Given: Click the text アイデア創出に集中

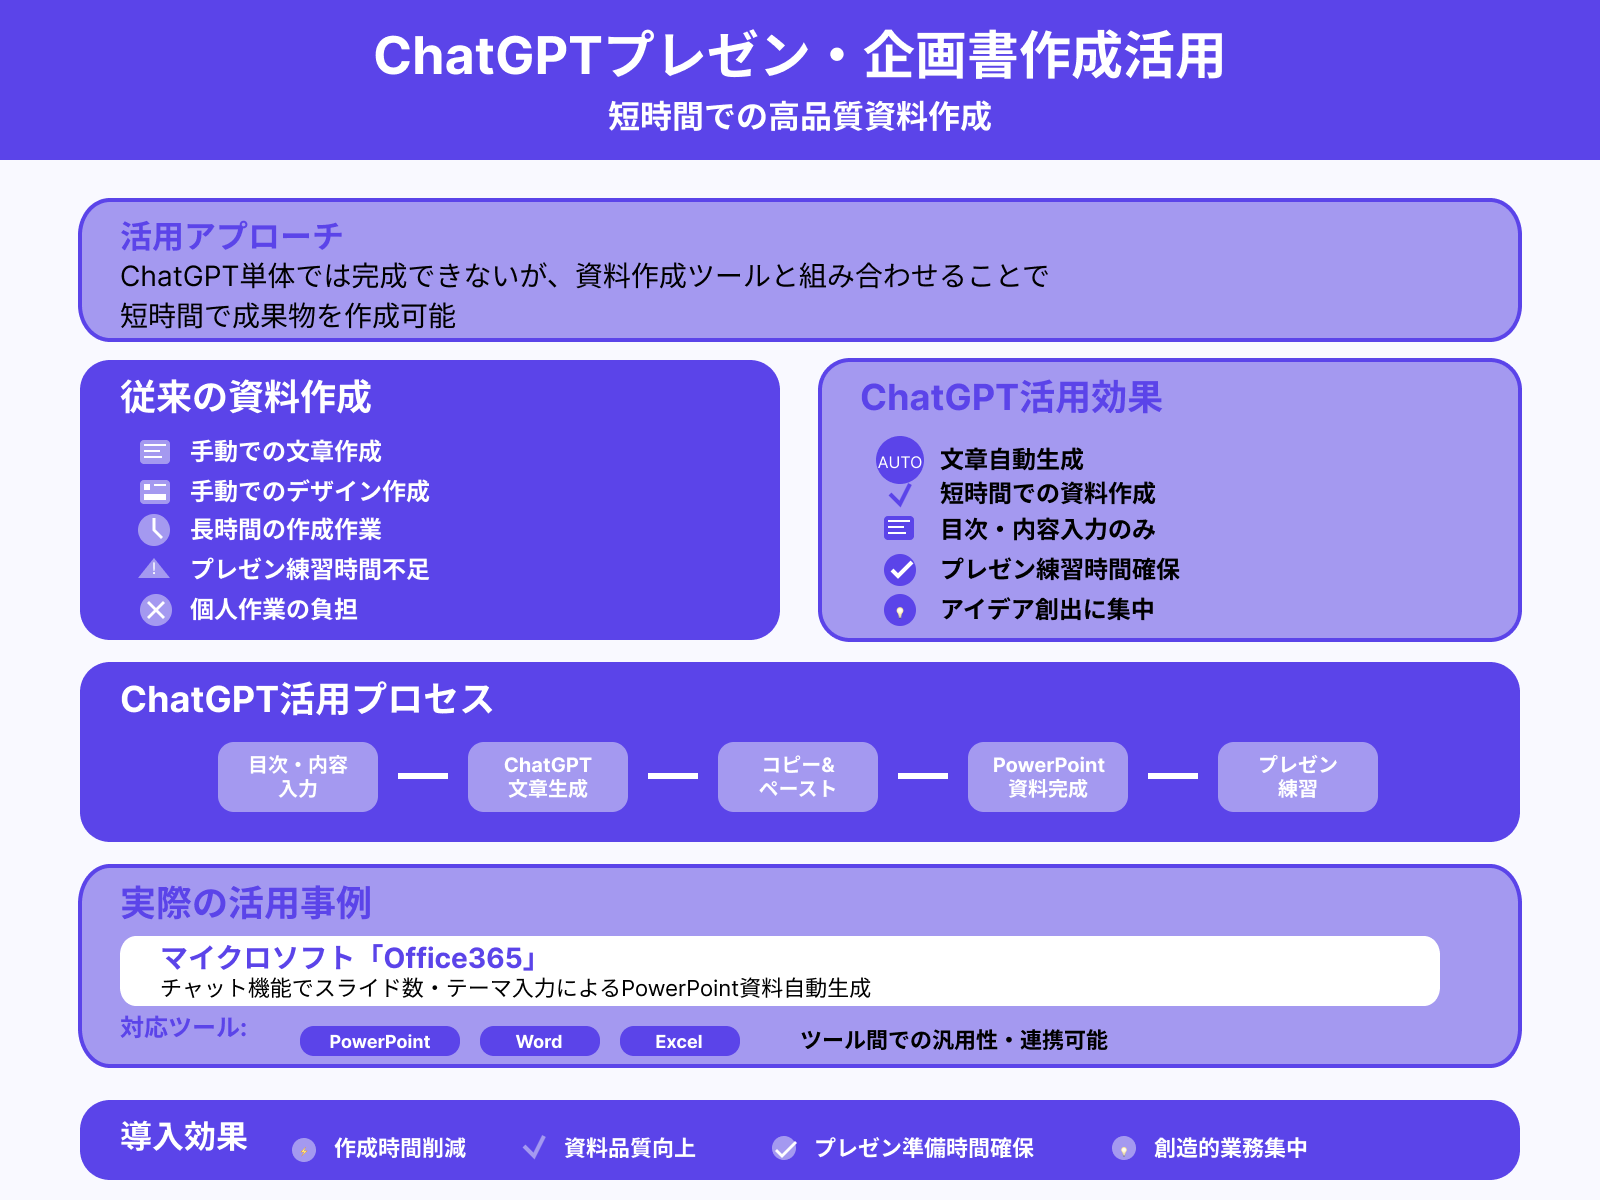Looking at the screenshot, I should [x=1048, y=609].
